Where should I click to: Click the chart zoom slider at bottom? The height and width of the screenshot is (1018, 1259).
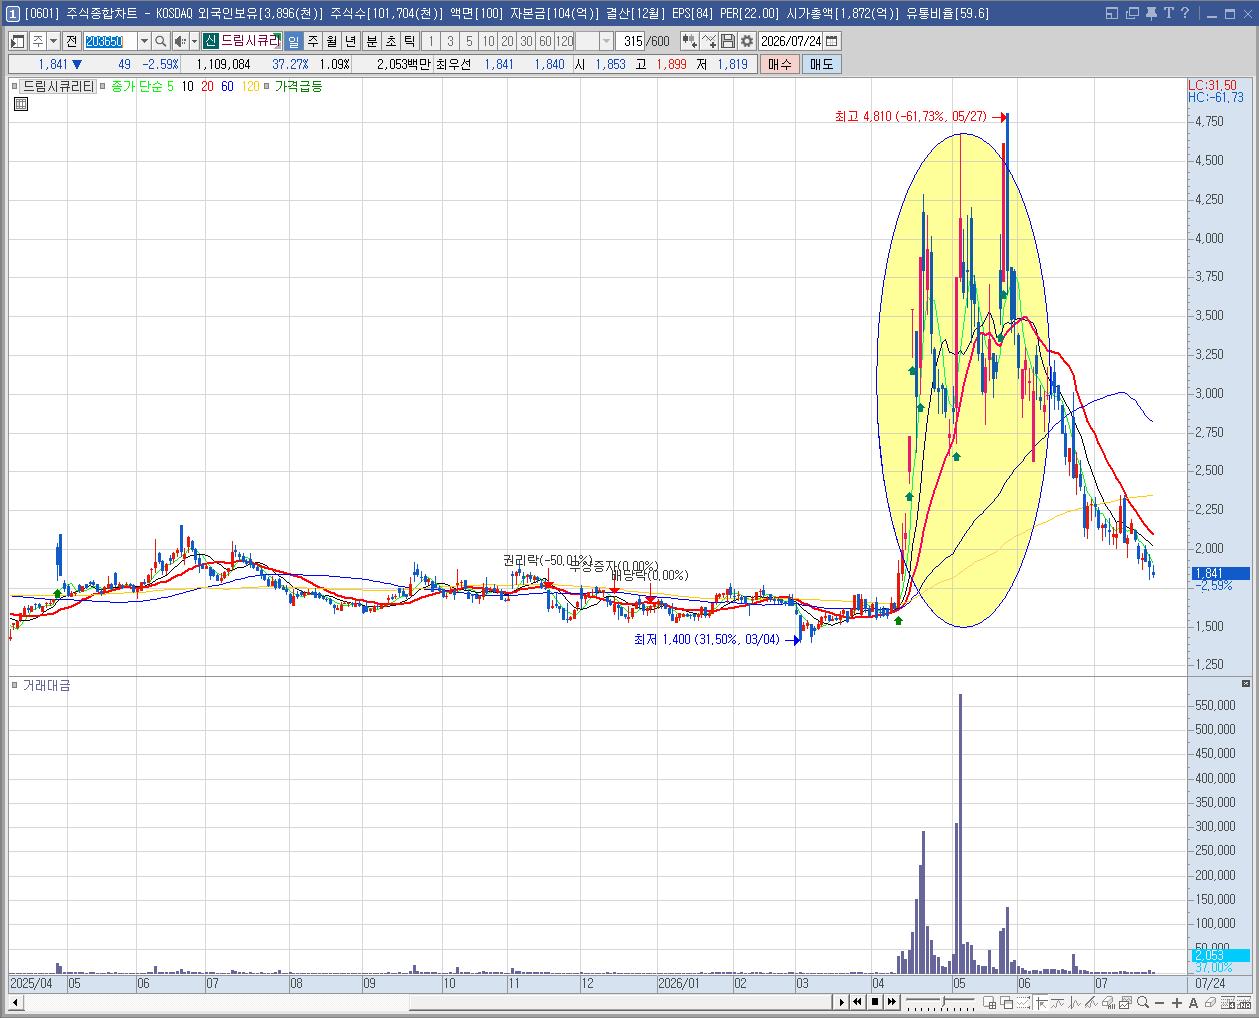point(940,1002)
